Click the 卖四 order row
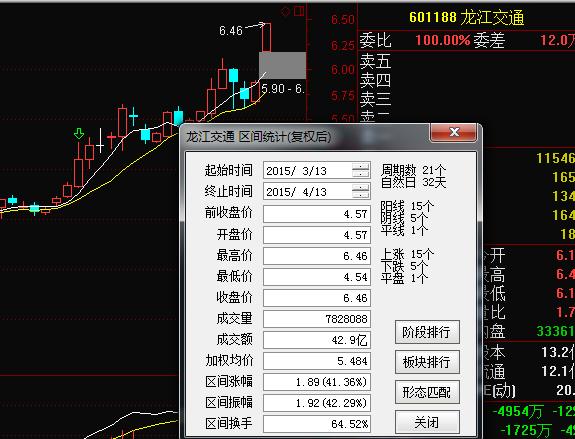 tap(375, 80)
